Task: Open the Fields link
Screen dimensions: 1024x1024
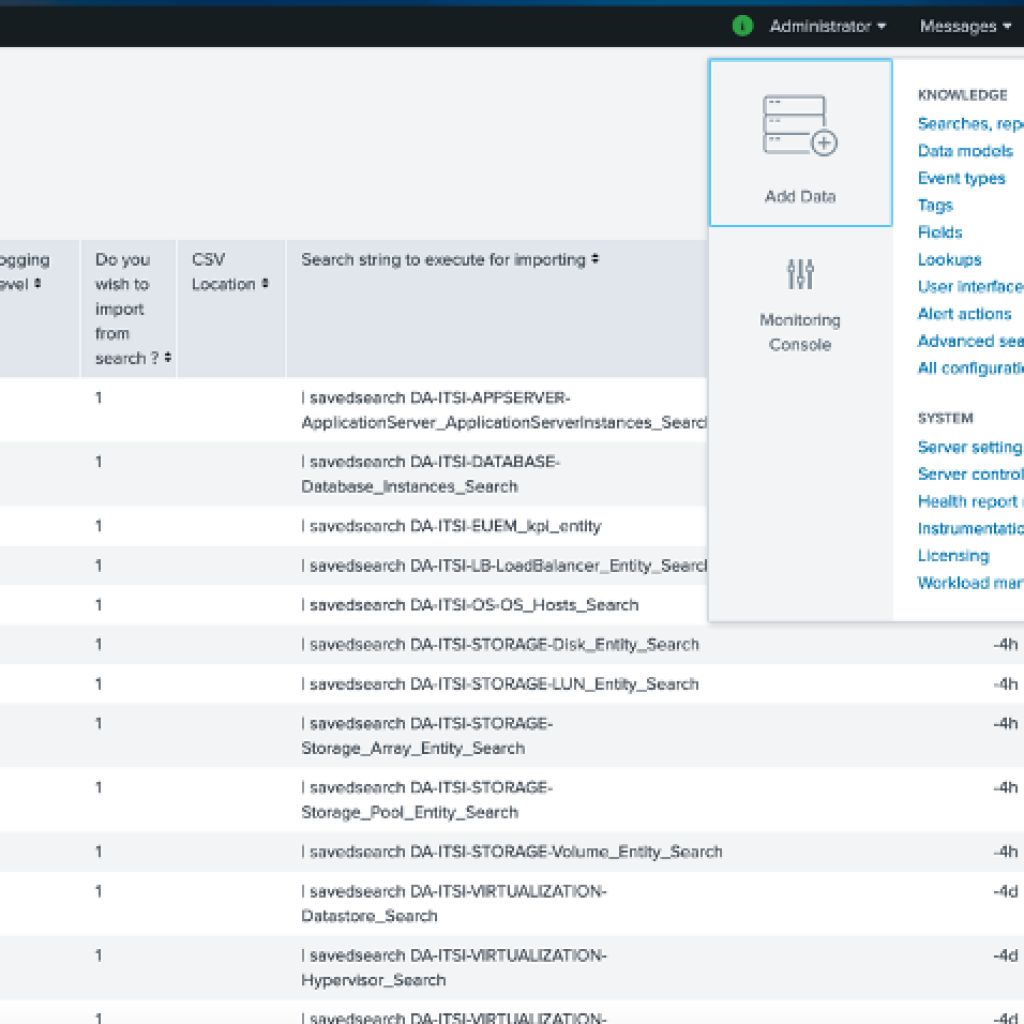Action: click(x=940, y=232)
